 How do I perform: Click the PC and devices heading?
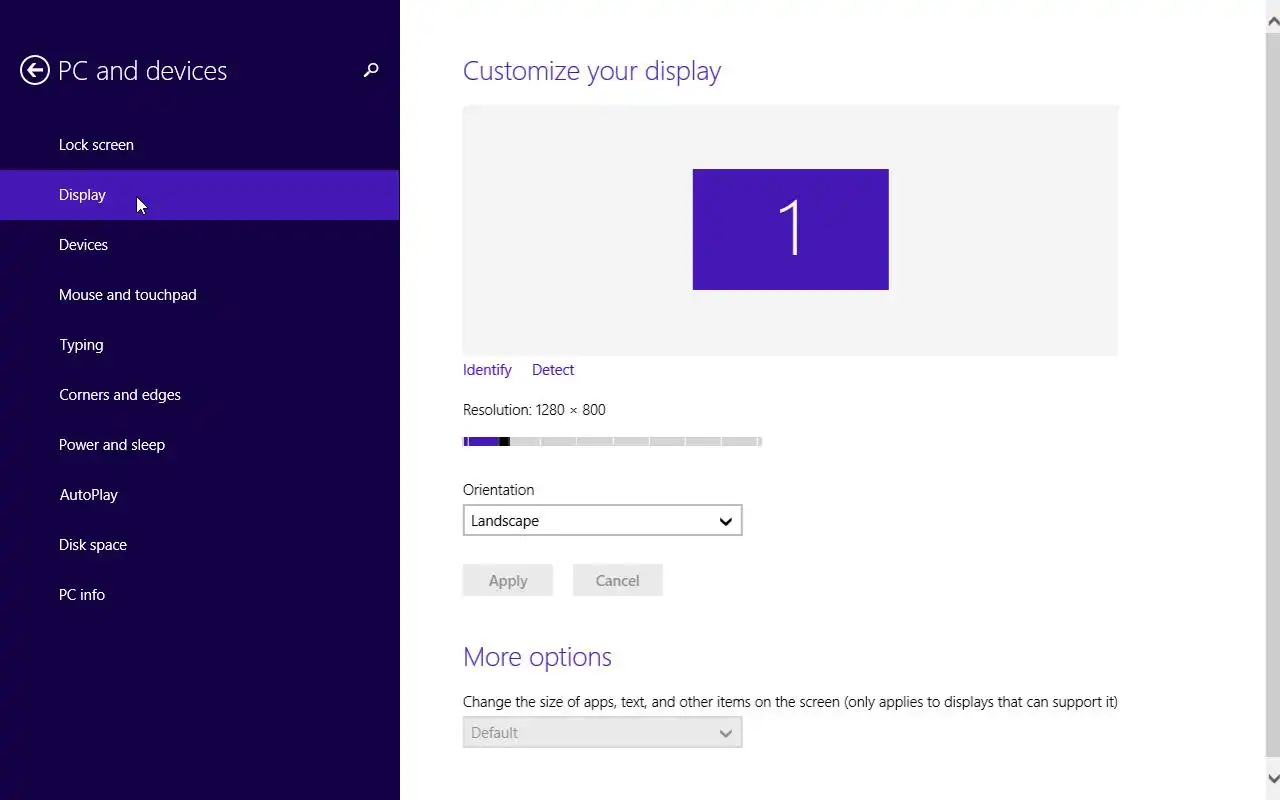143,70
